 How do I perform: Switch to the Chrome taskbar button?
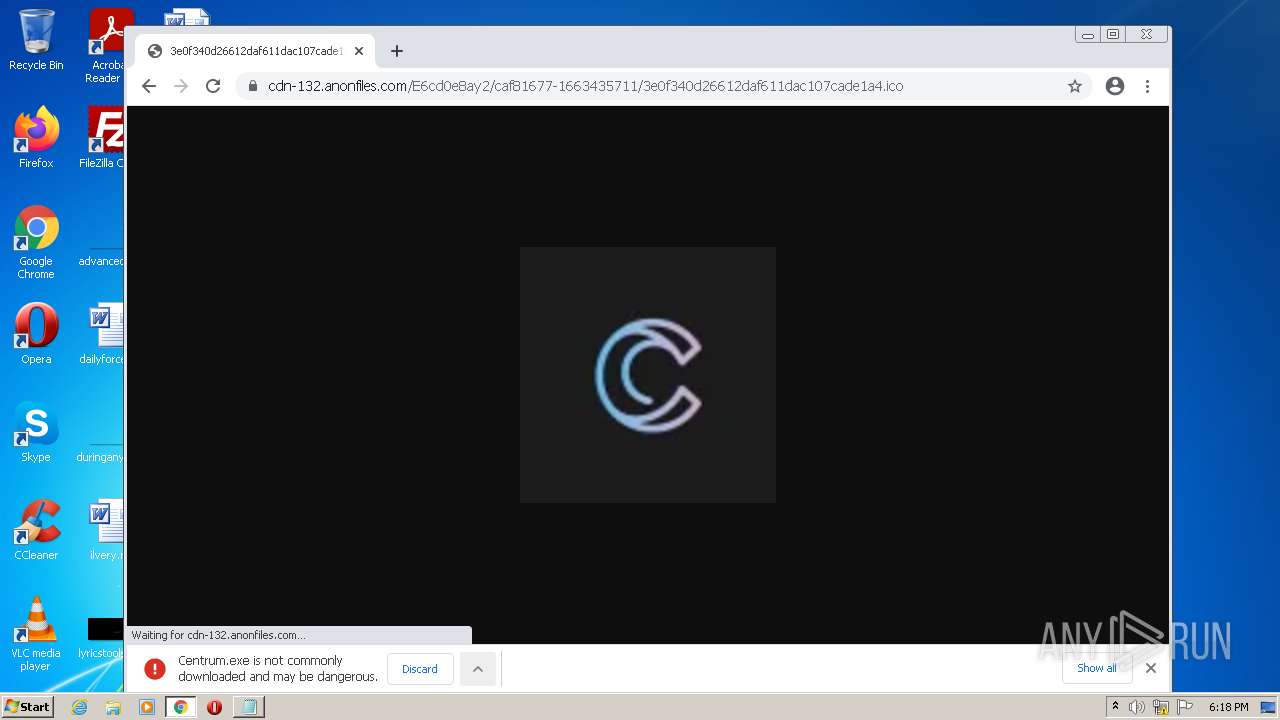[180, 707]
